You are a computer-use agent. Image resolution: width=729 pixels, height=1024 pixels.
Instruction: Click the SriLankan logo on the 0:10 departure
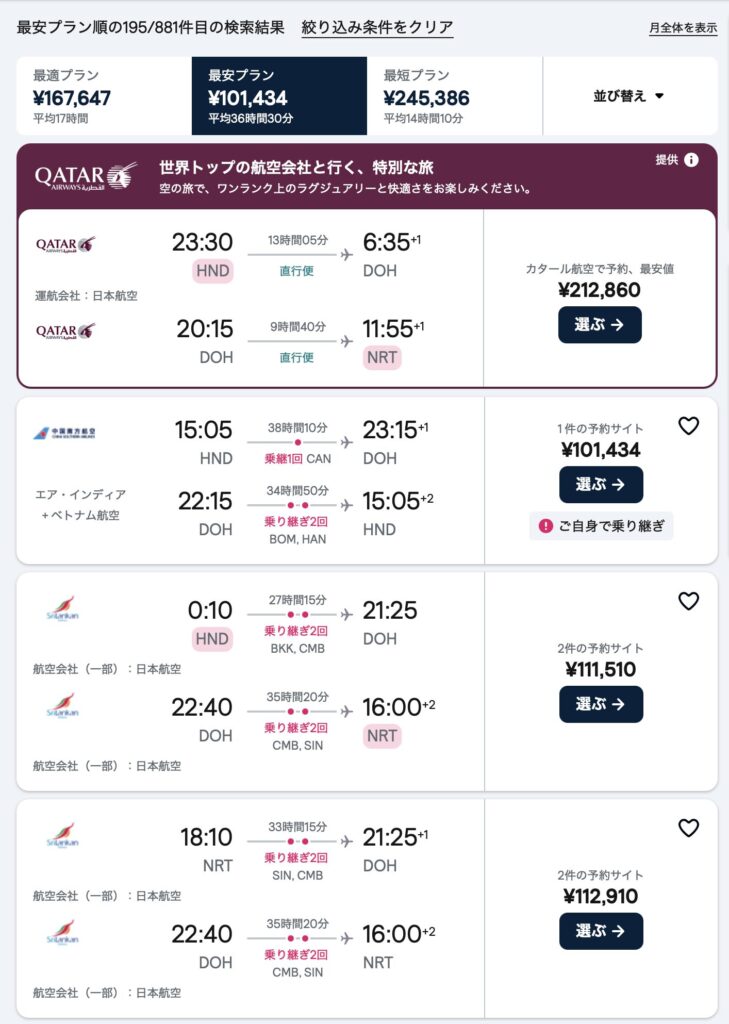pyautogui.click(x=62, y=610)
